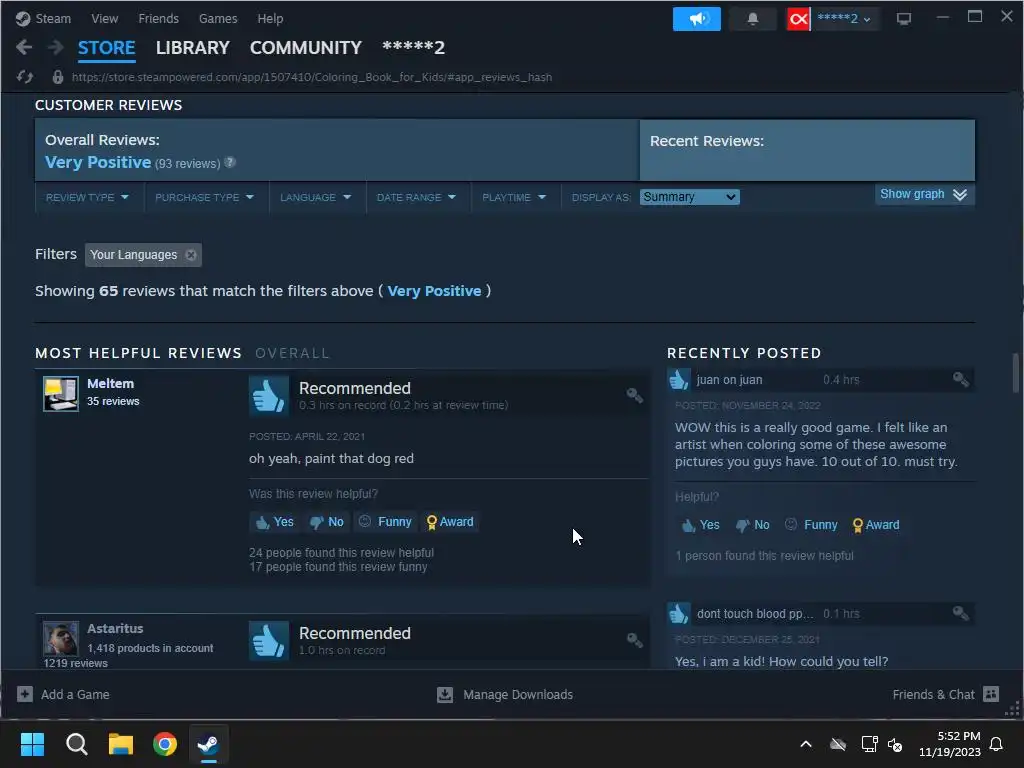Open the View menu
Screen dimensions: 1024x768
tap(104, 18)
